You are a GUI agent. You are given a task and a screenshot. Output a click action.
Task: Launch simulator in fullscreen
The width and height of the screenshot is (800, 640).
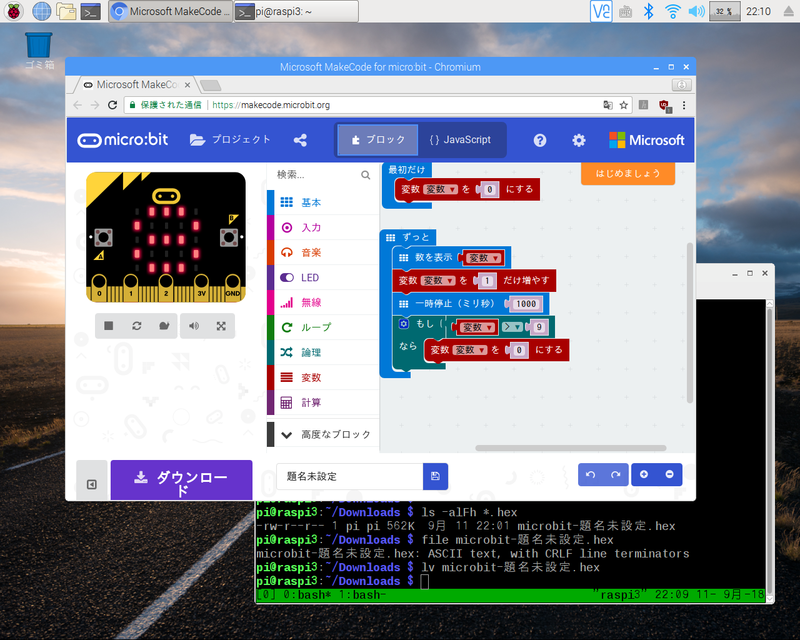[221, 326]
